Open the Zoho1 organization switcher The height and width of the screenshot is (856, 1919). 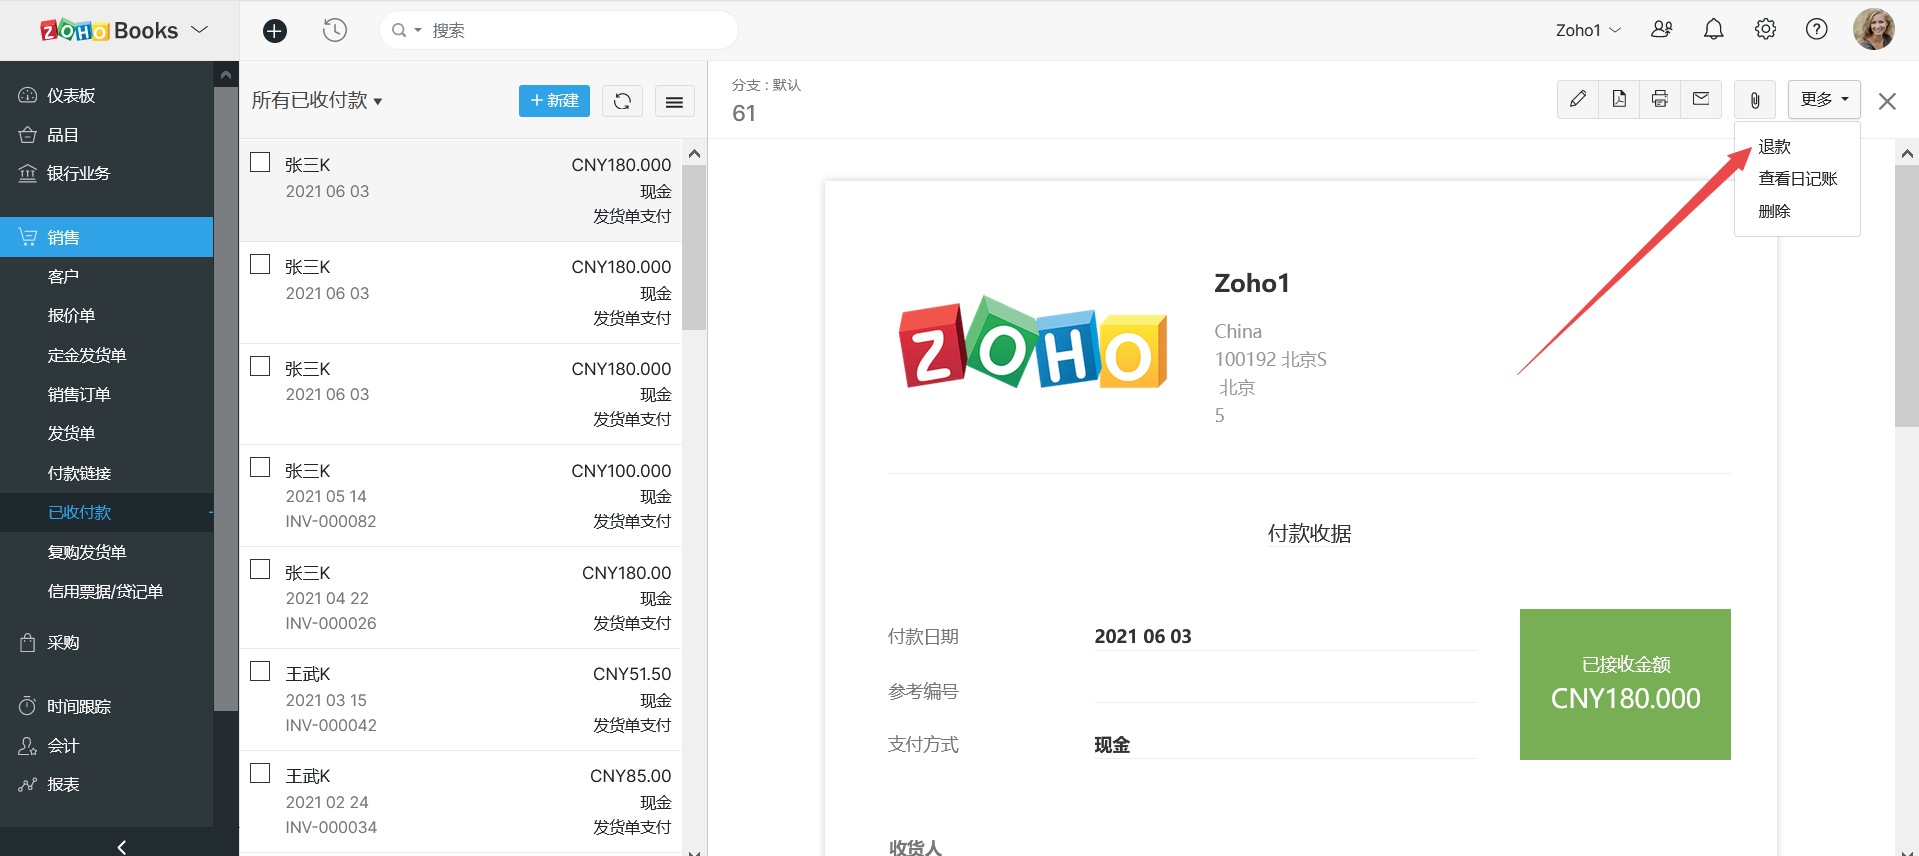point(1587,31)
